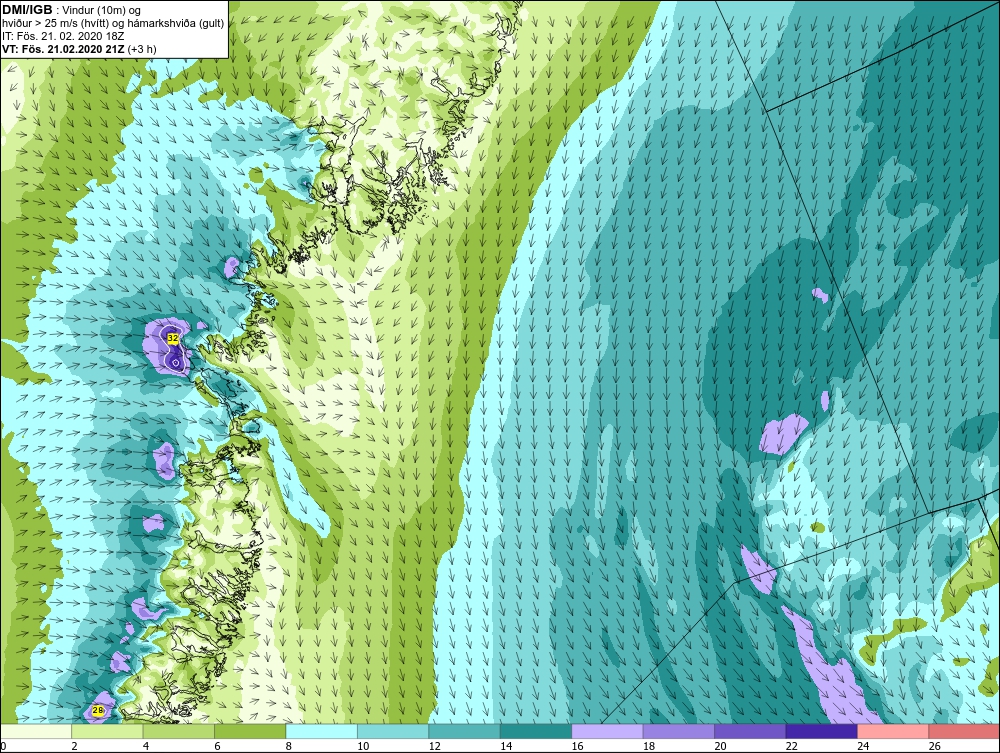Click the "16" scale number
Image resolution: width=1000 pixels, height=753 pixels.
pos(577,746)
